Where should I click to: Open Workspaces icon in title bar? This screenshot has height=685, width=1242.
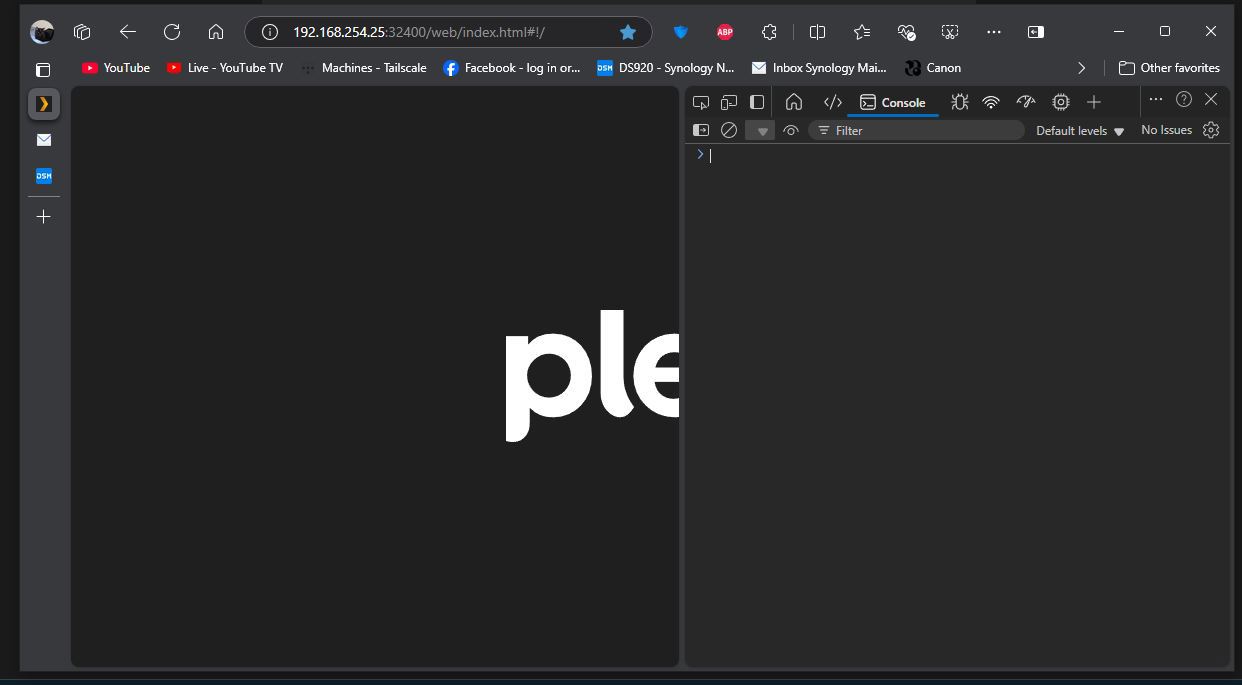pyautogui.click(x=82, y=32)
